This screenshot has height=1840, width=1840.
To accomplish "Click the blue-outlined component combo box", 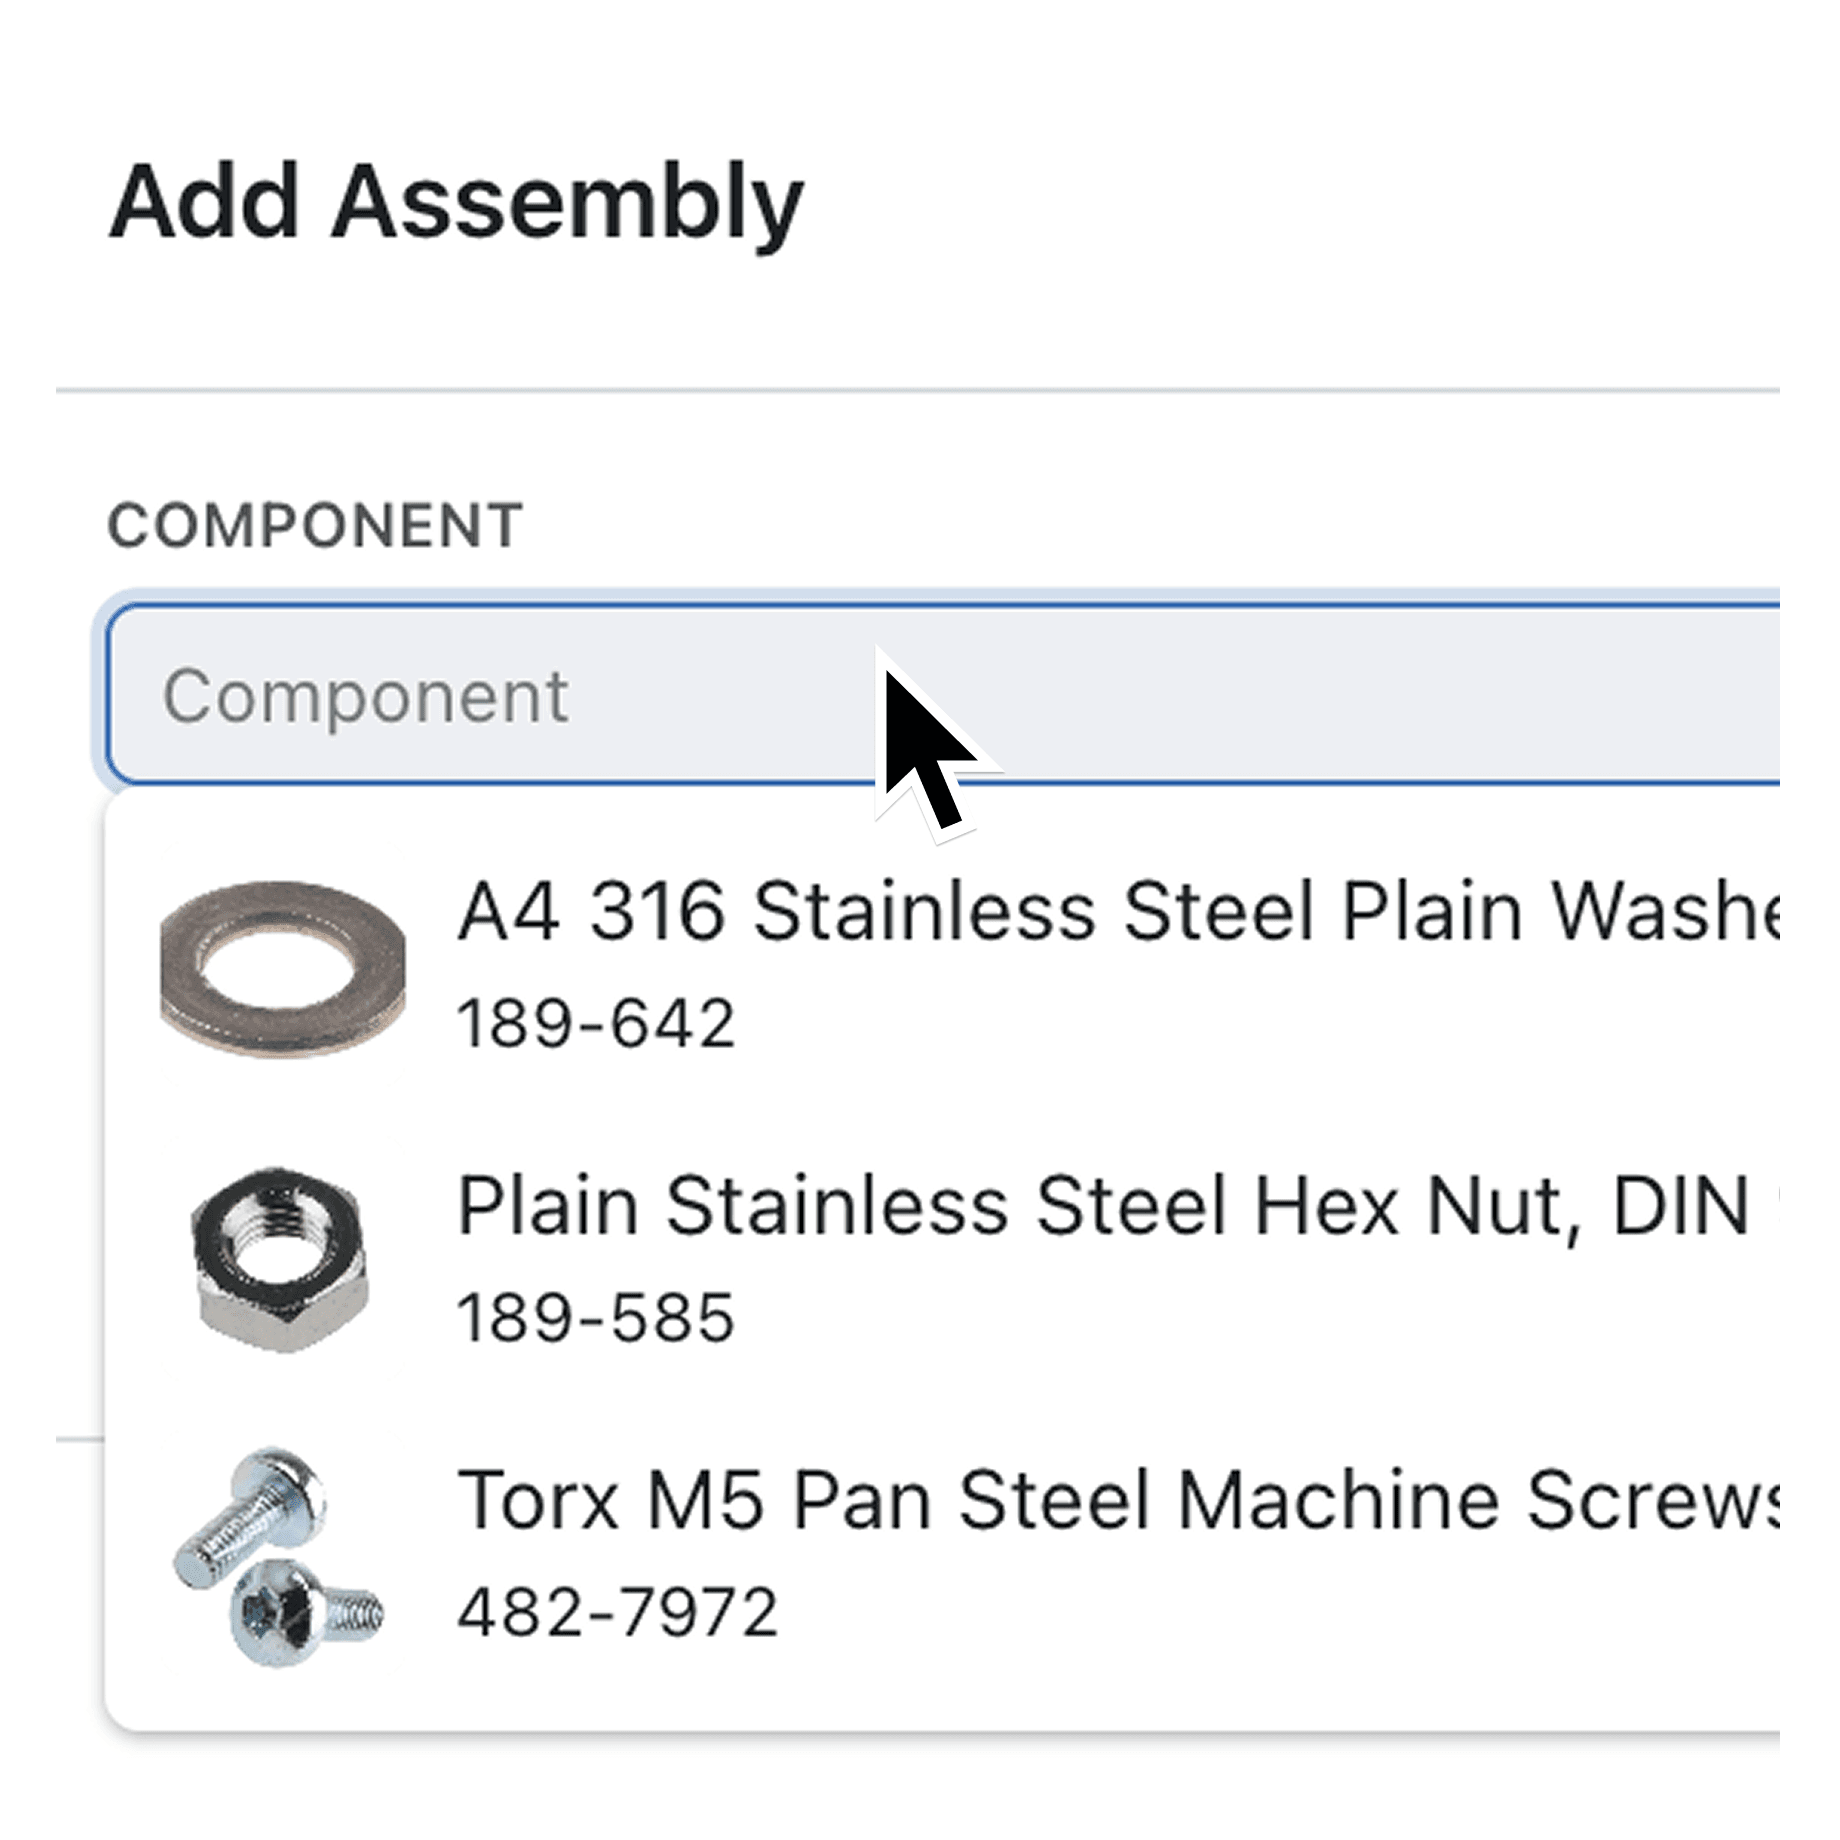I will (943, 694).
